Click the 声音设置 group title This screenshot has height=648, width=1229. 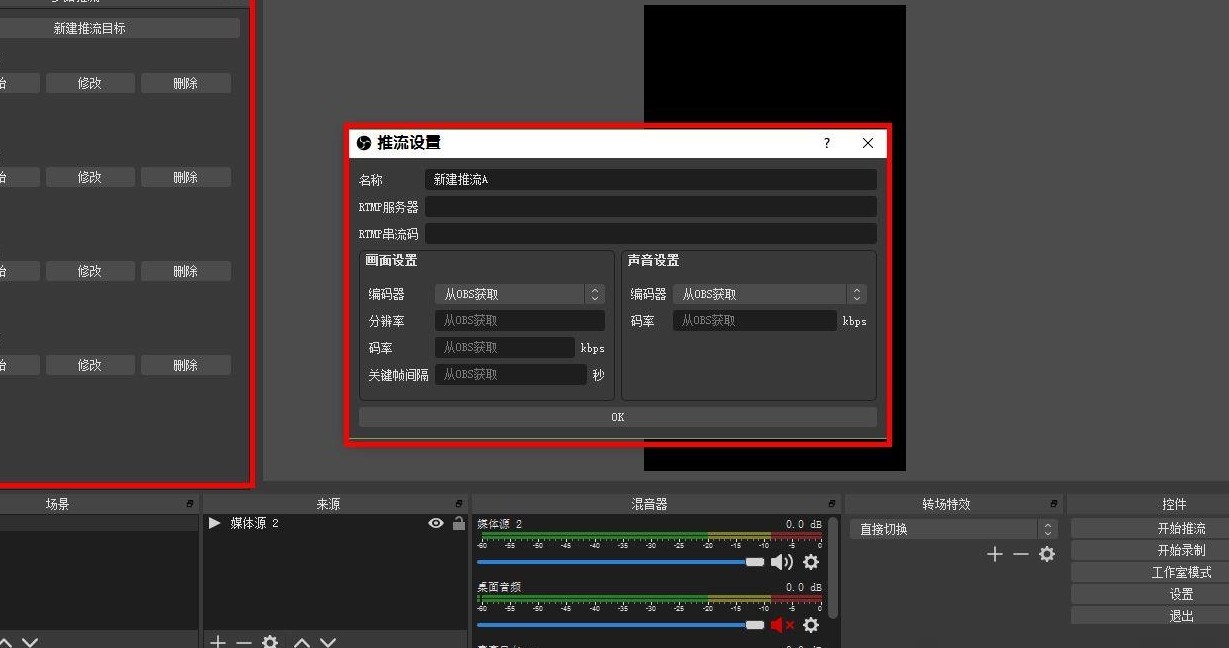[653, 260]
